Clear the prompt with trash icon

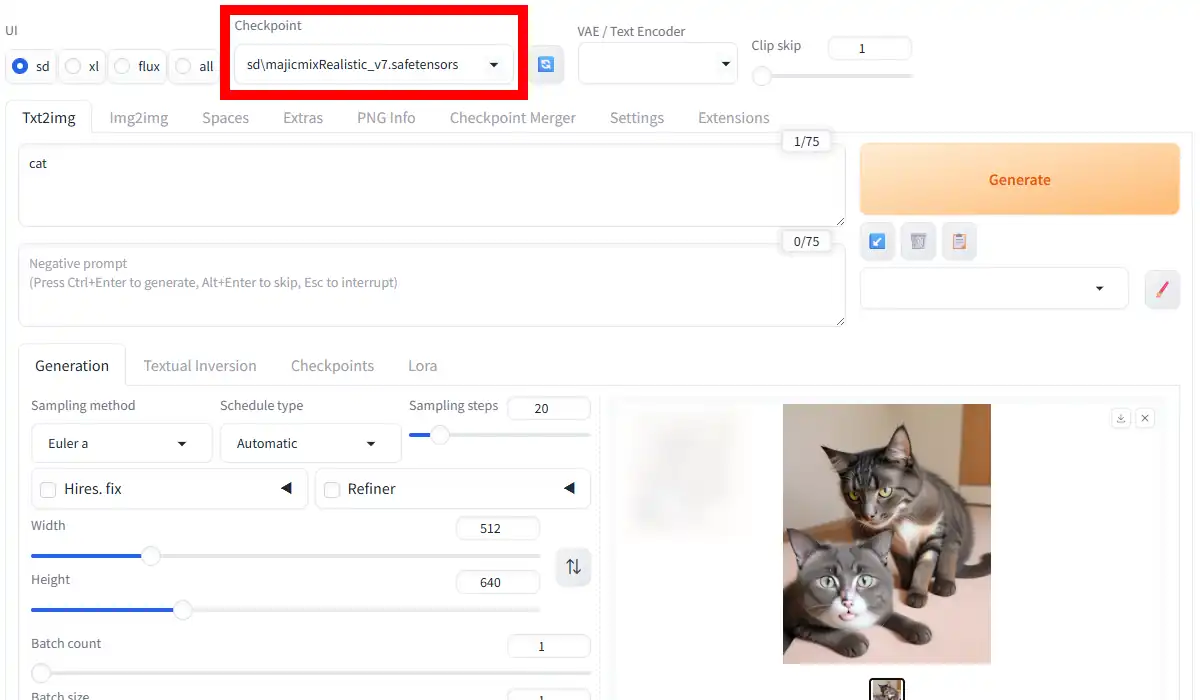pos(918,241)
